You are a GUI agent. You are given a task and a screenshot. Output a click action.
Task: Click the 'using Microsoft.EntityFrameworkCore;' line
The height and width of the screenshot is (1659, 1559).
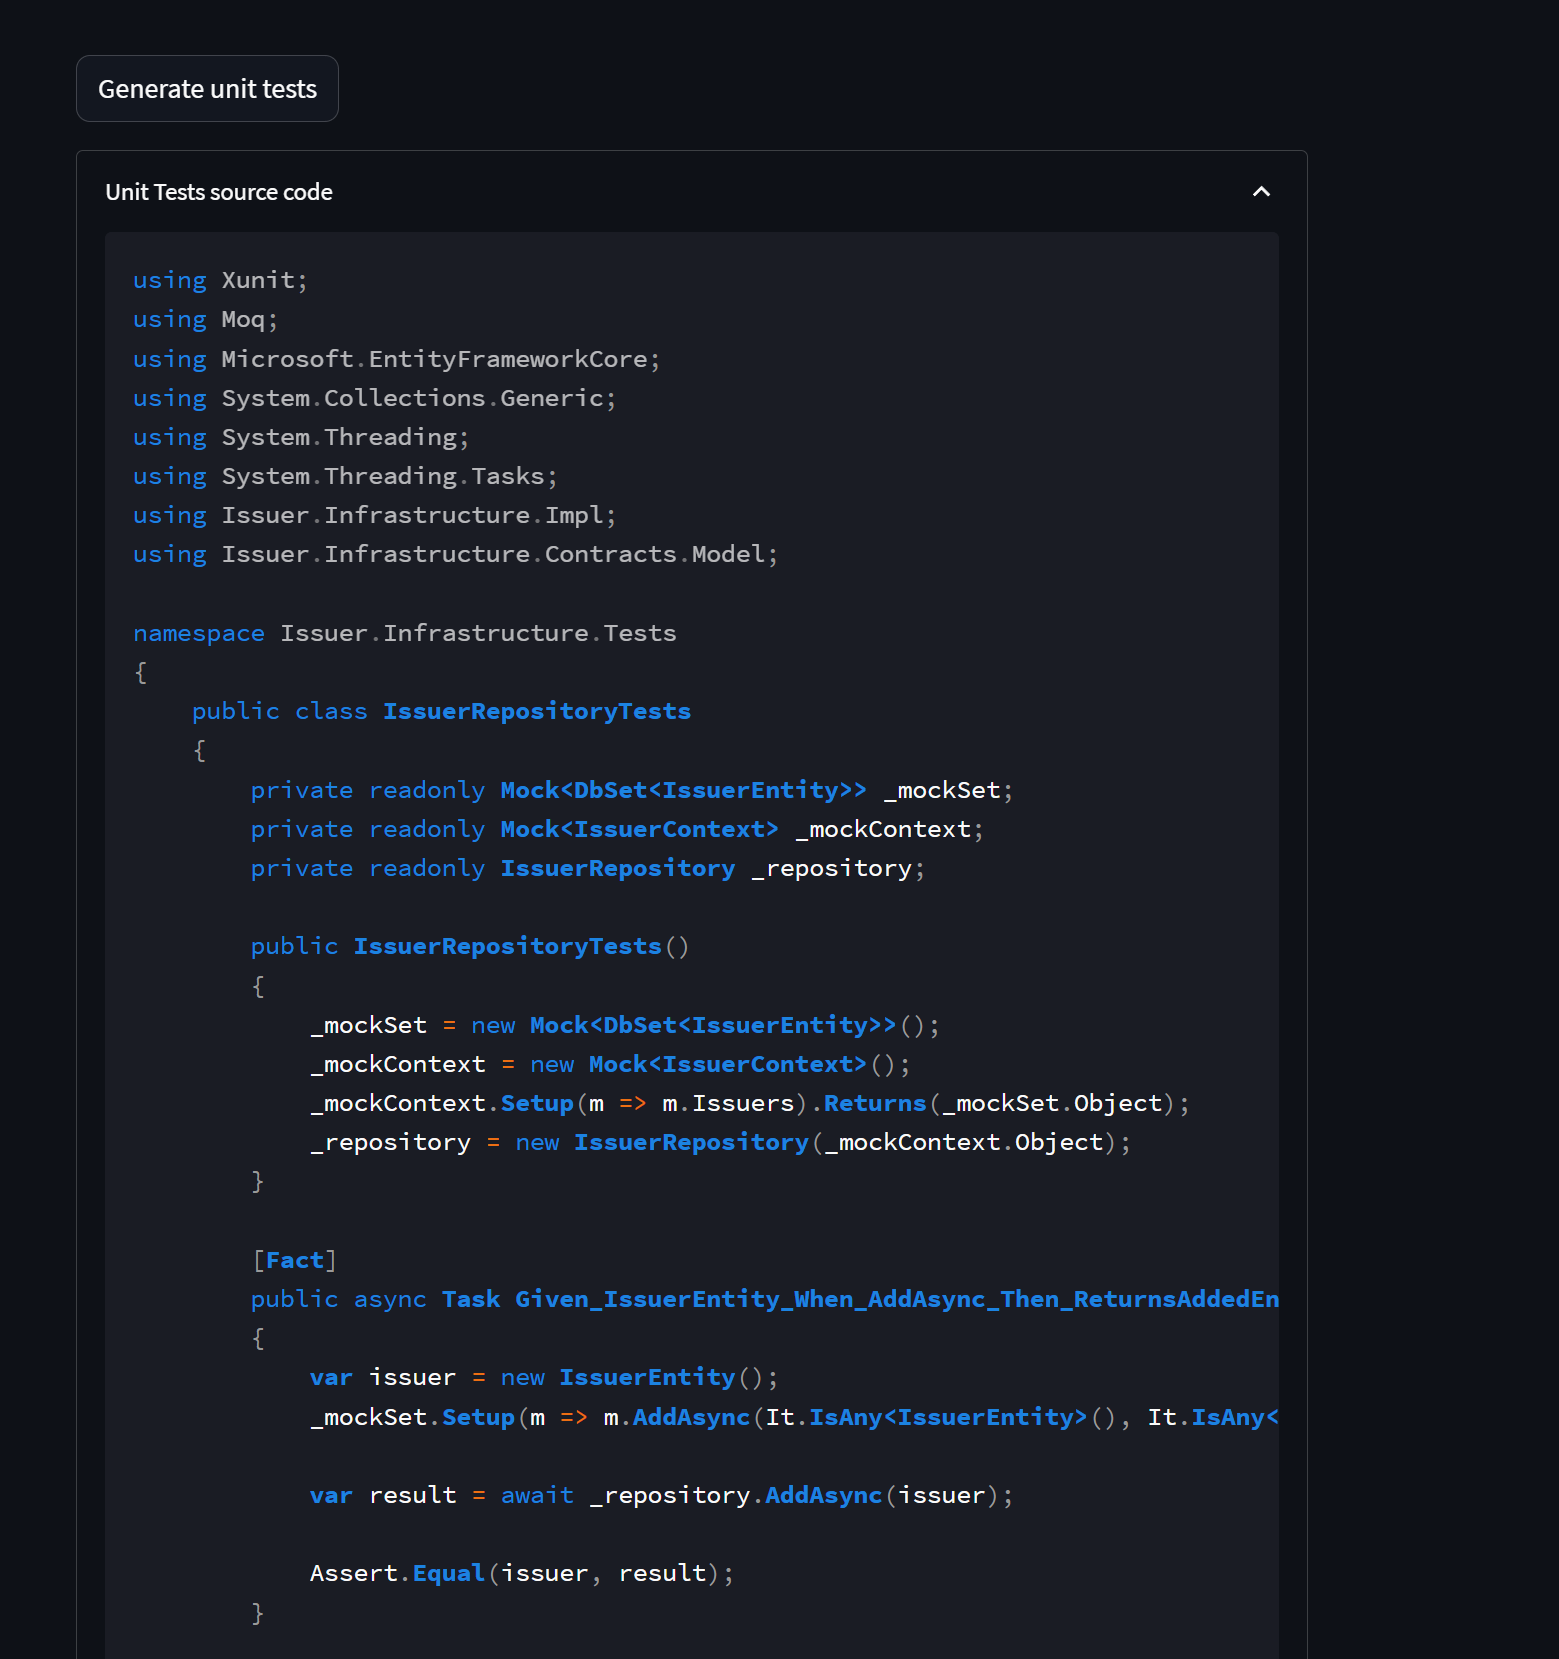(x=396, y=358)
